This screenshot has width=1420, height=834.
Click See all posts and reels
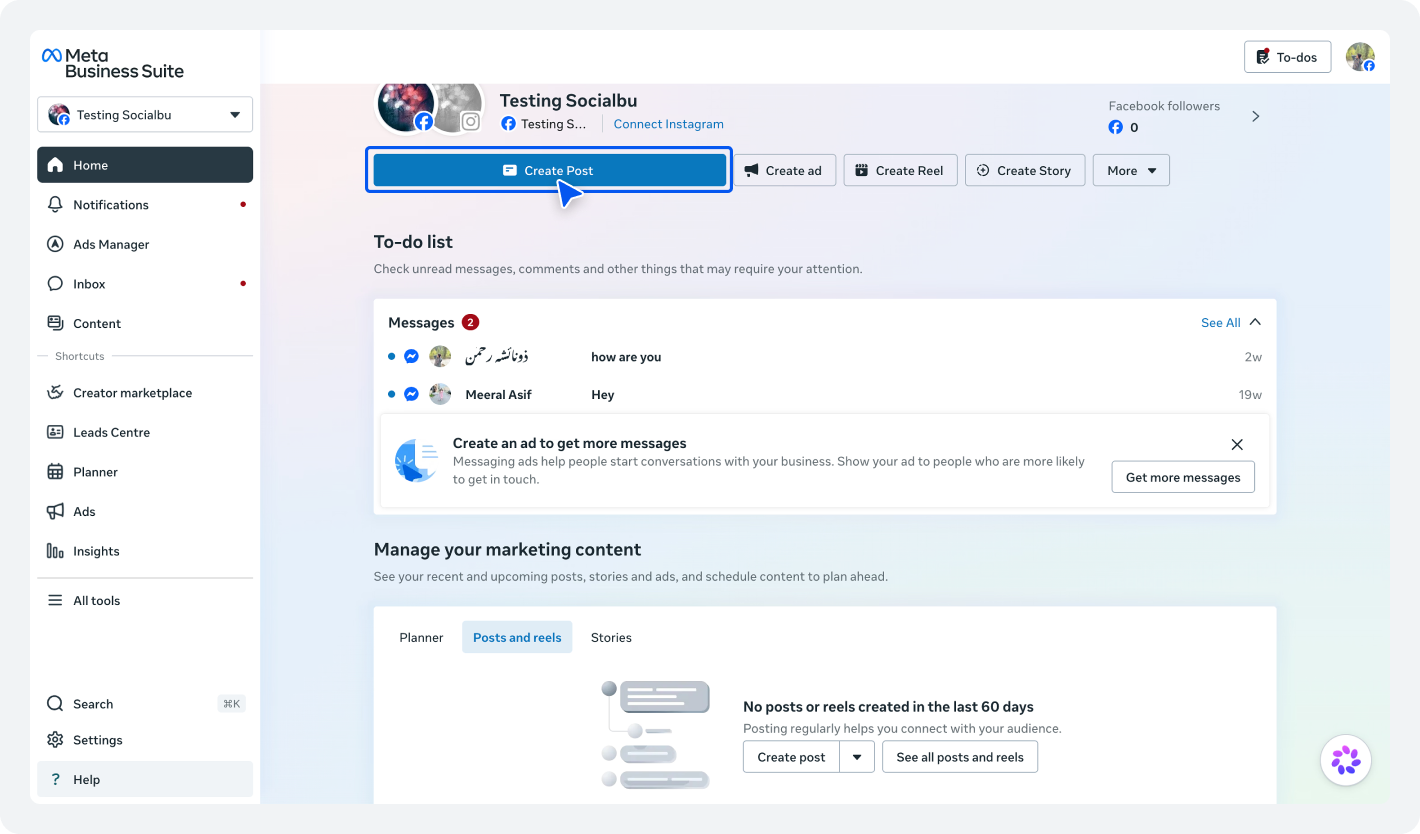[x=960, y=757]
